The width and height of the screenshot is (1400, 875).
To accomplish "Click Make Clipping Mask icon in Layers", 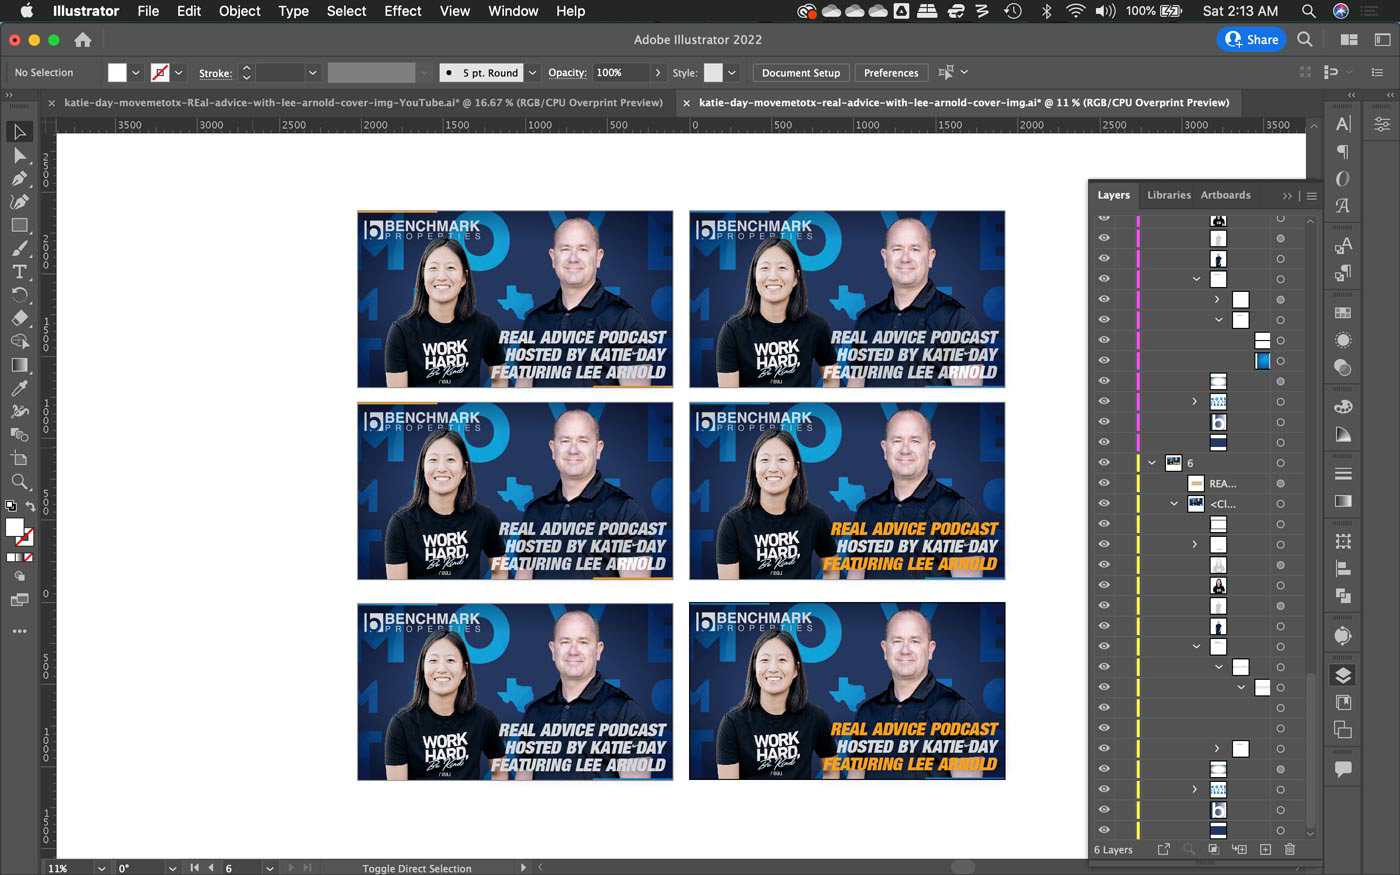I will pos(1213,849).
